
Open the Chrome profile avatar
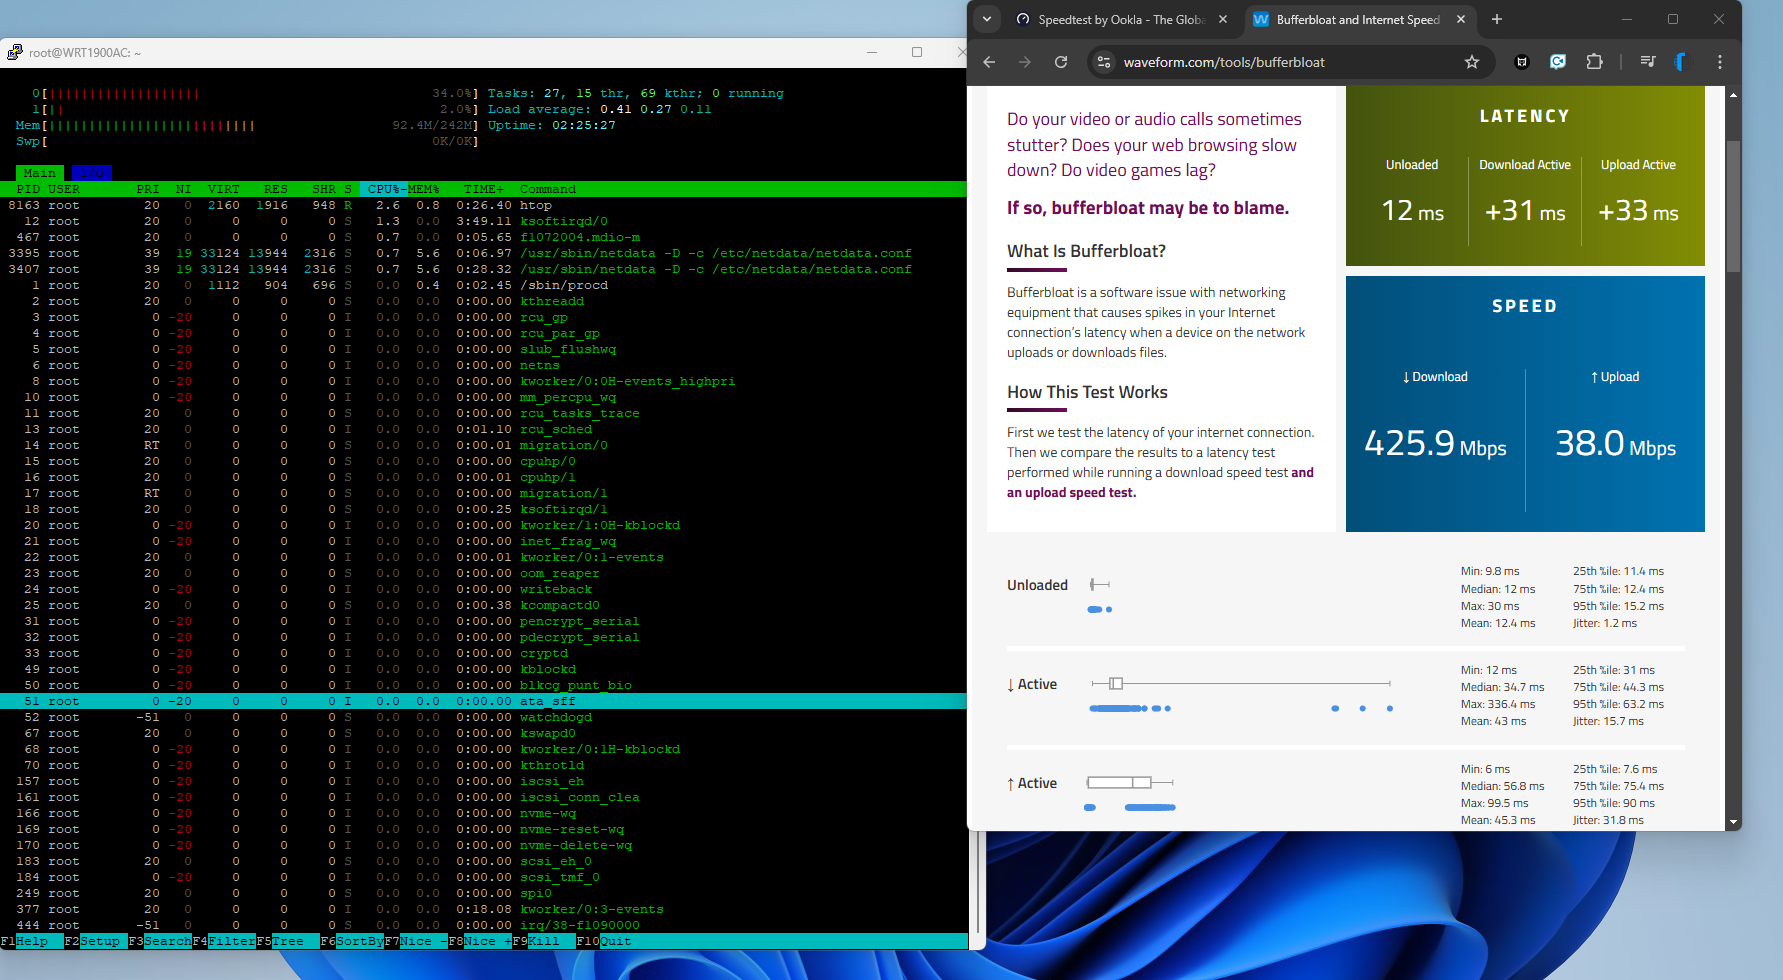pyautogui.click(x=1681, y=62)
